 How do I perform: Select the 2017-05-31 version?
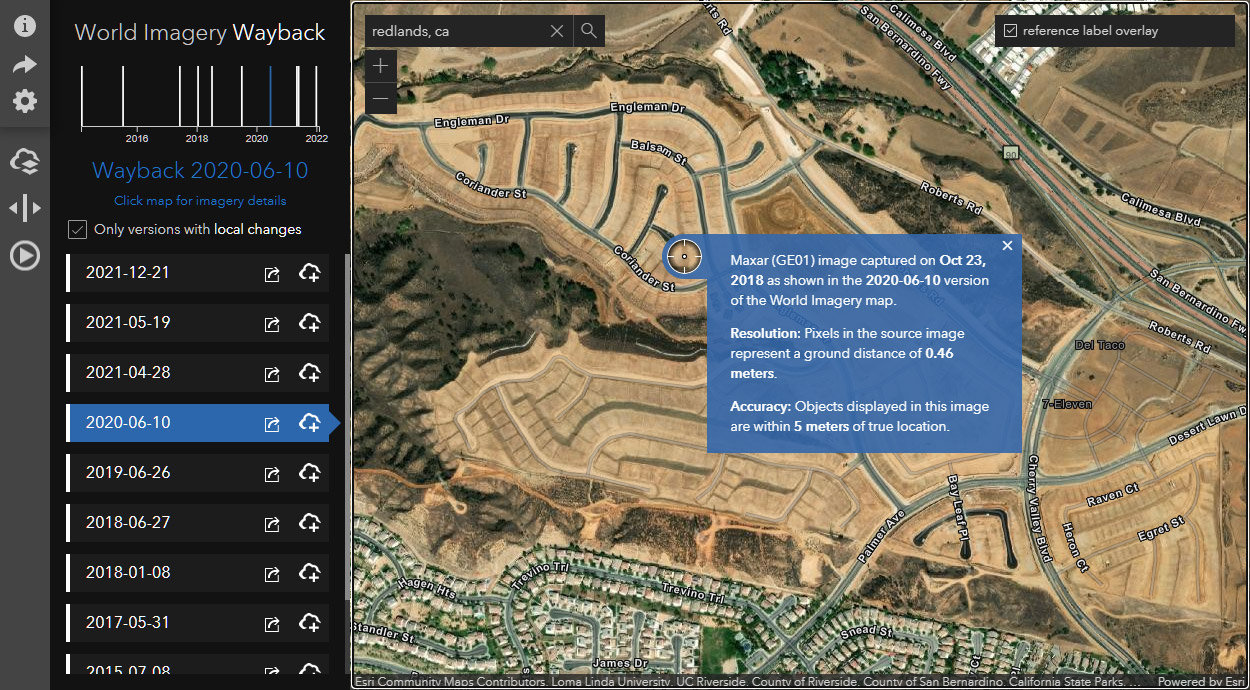(197, 623)
